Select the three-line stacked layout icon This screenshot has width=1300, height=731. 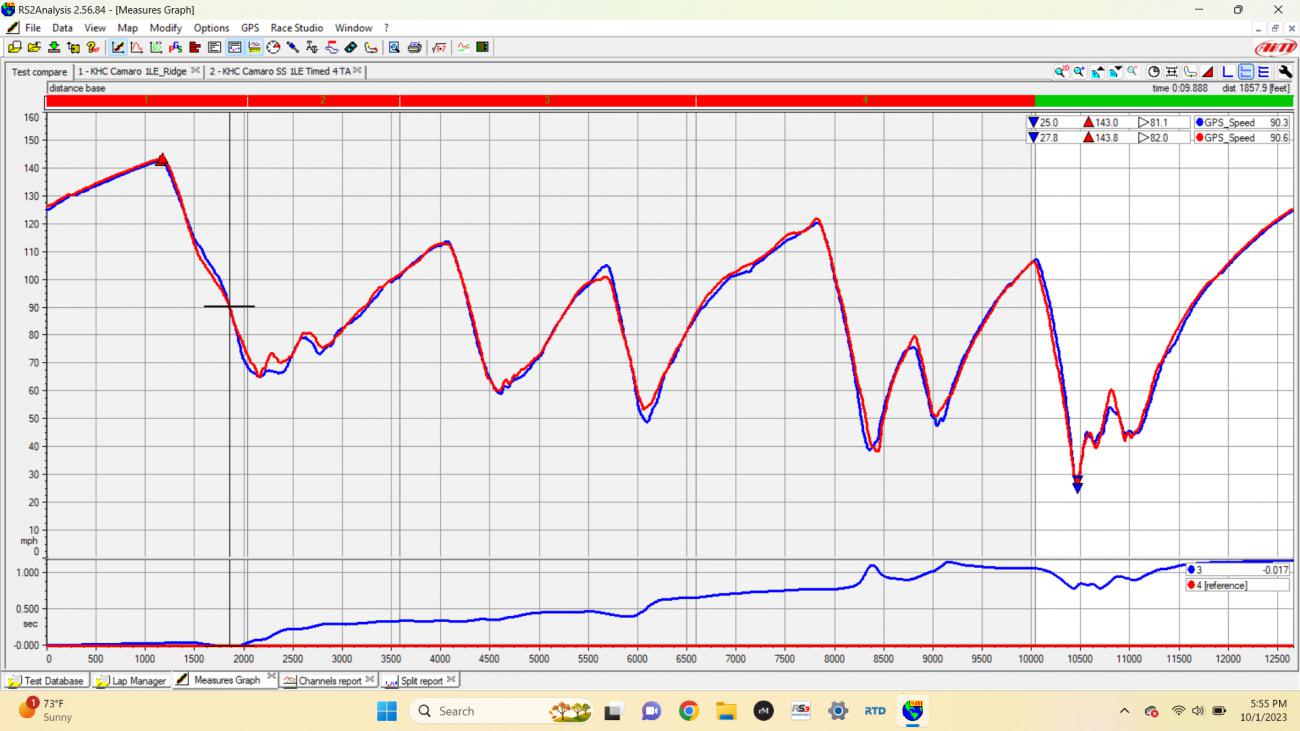[x=1263, y=72]
